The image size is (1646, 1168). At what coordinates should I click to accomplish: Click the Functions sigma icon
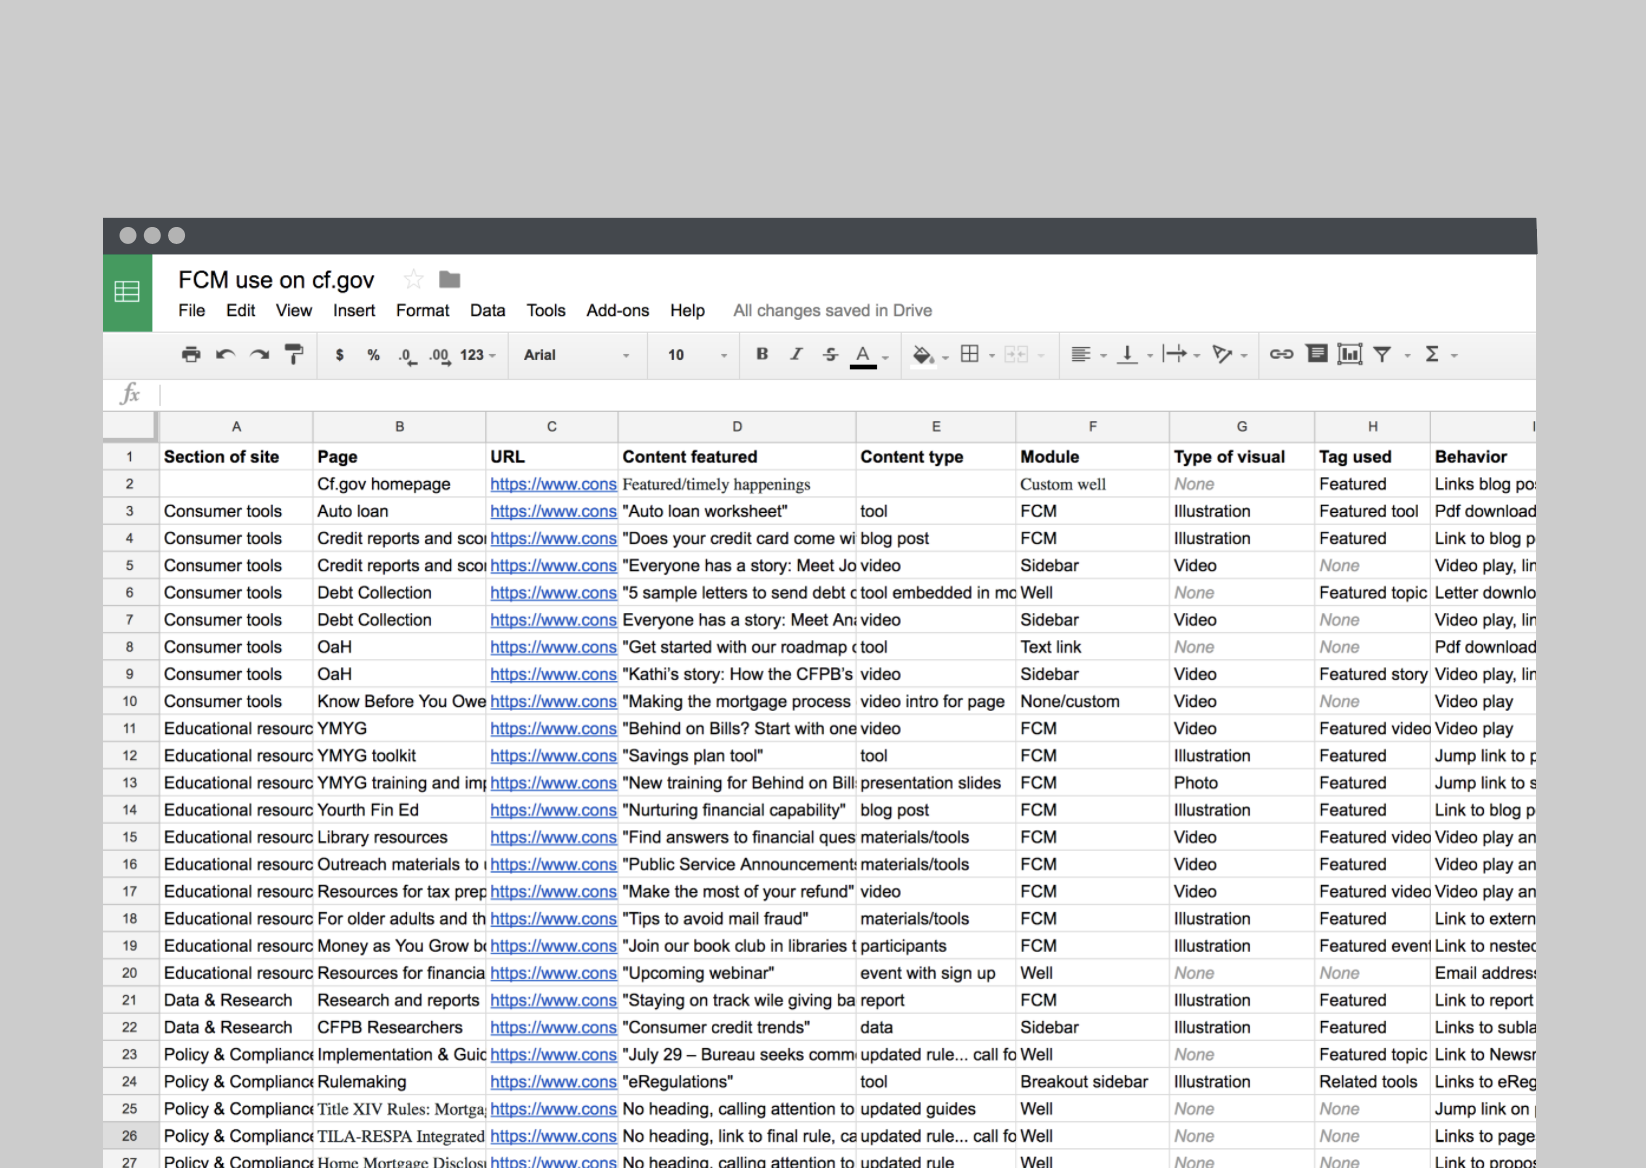point(1432,354)
